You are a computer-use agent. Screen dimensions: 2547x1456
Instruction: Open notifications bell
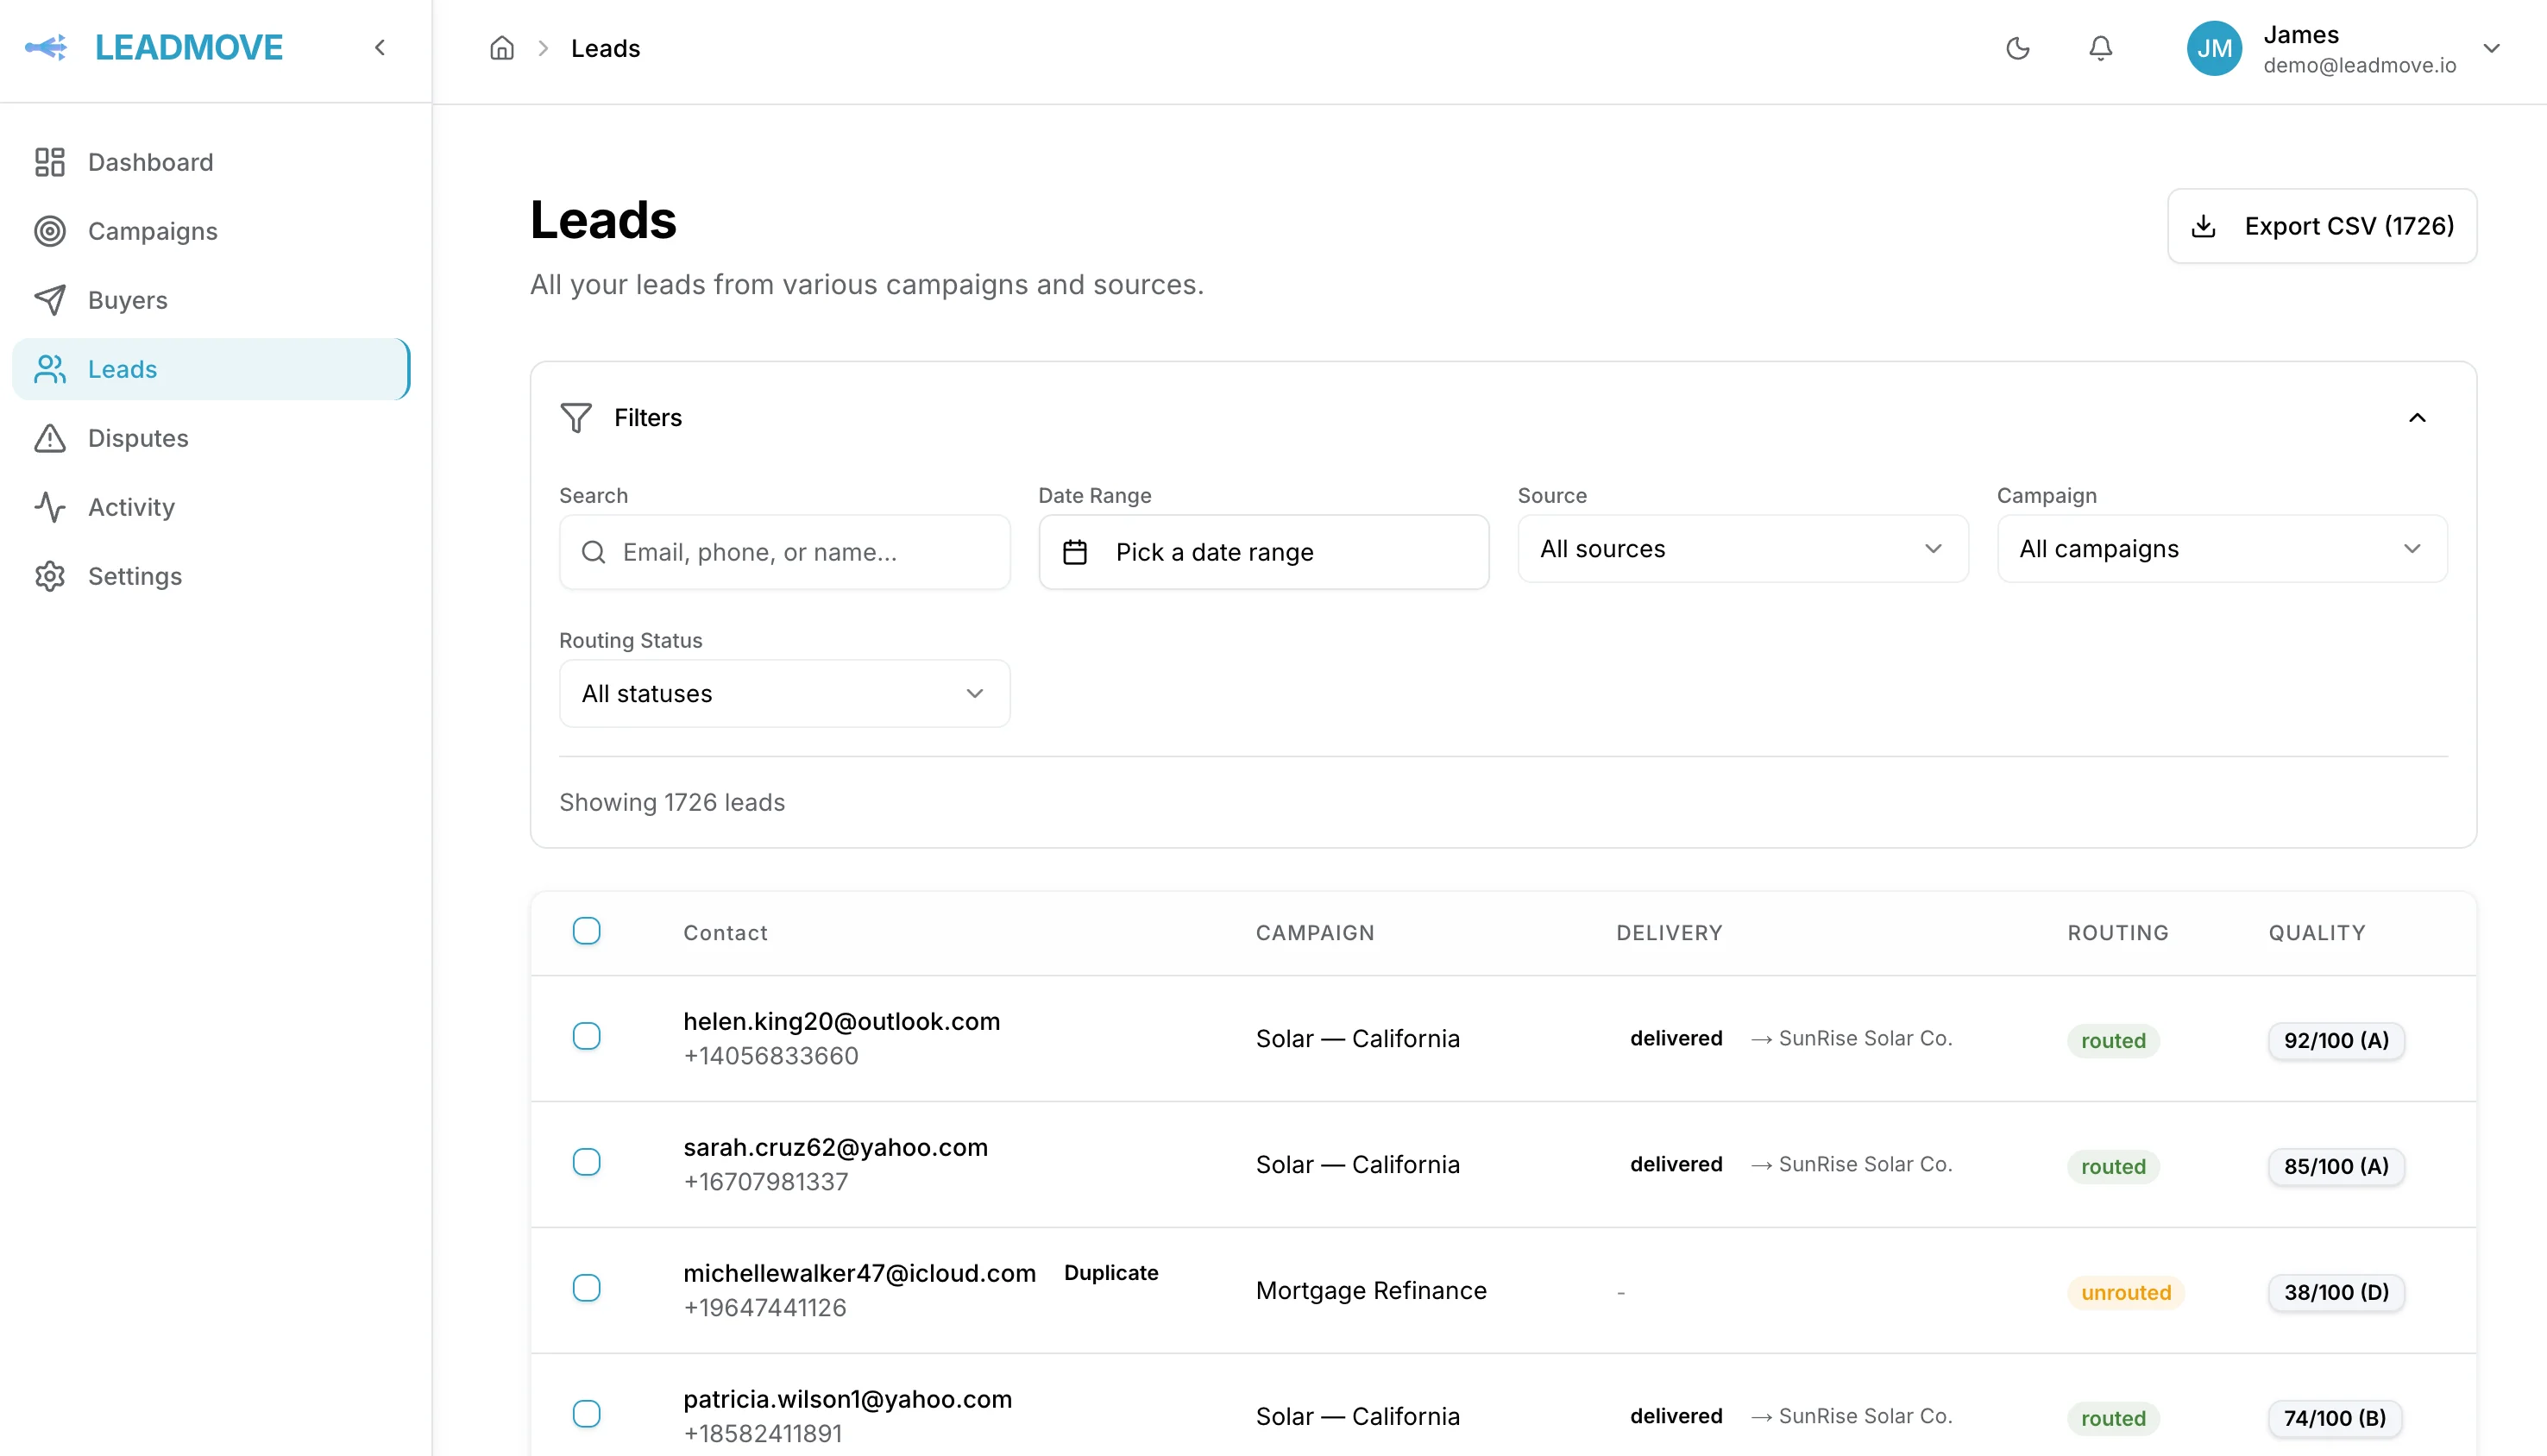[2101, 48]
